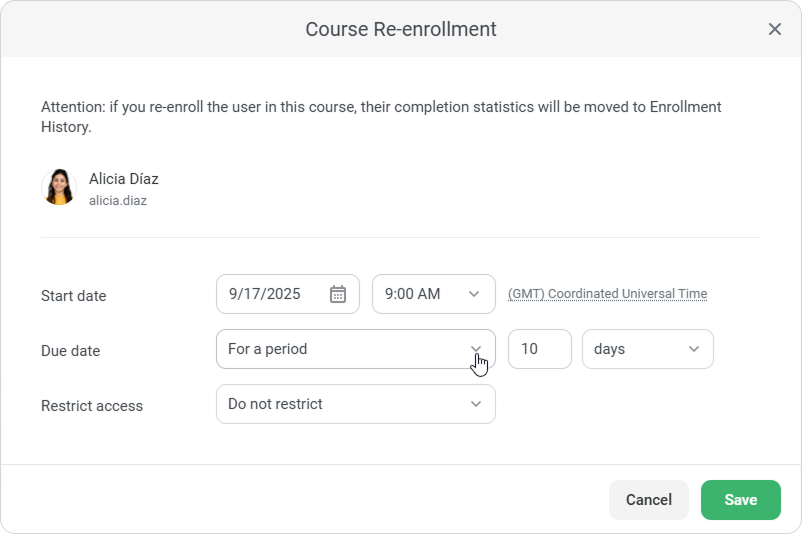
Task: Click the alicia.diaz username text
Action: (x=118, y=200)
